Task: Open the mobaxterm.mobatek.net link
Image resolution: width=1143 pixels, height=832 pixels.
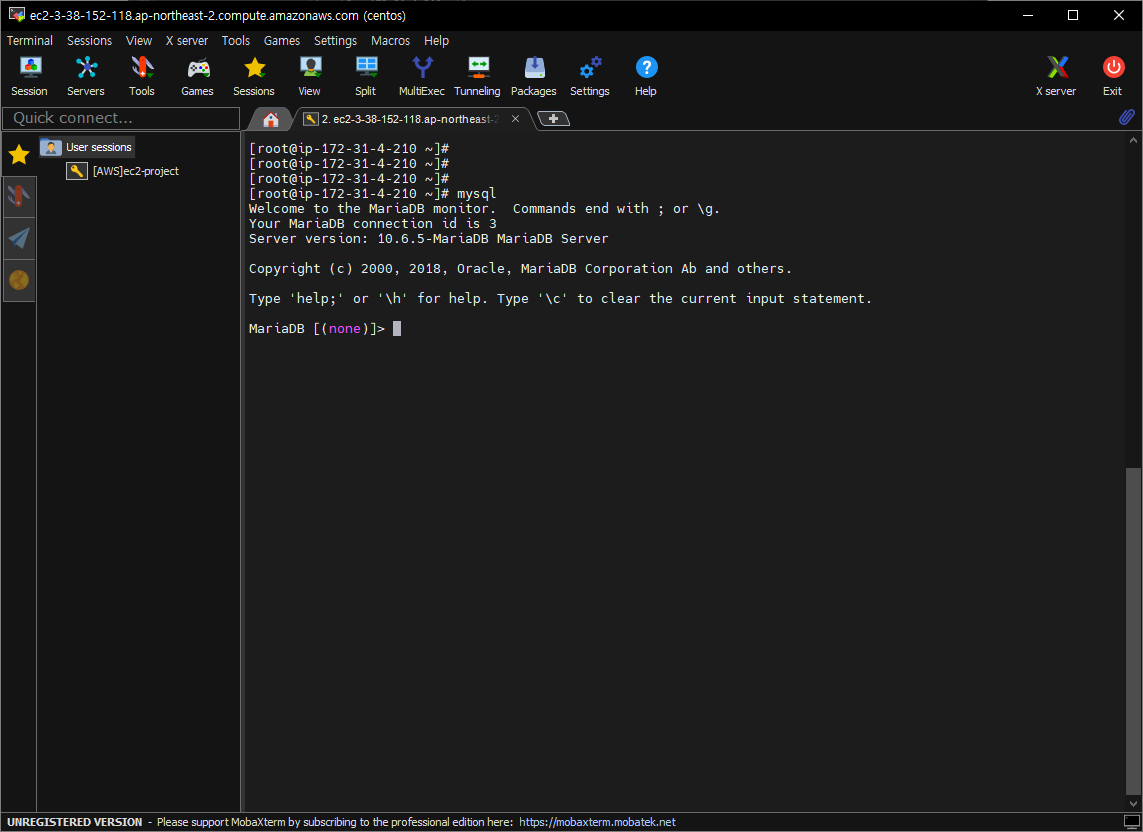Action: (x=597, y=822)
